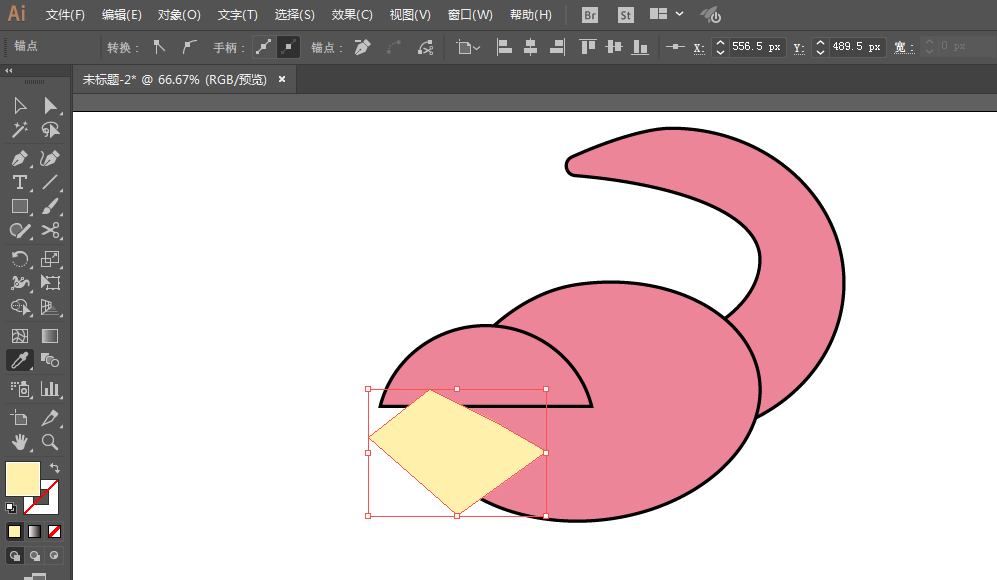This screenshot has width=997, height=580.
Task: Pick the Magic Wand tool
Action: [20, 130]
